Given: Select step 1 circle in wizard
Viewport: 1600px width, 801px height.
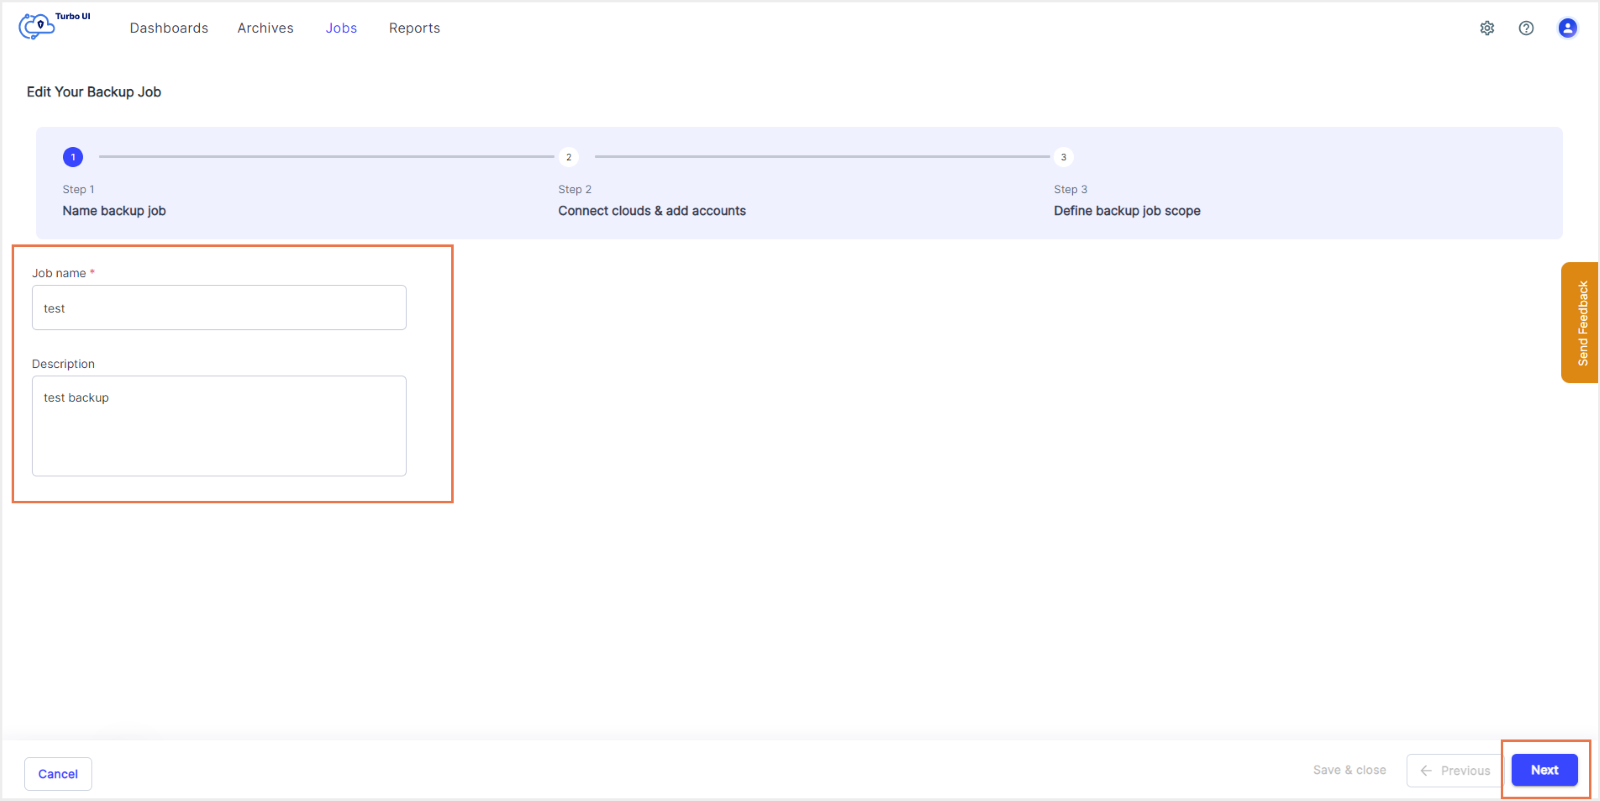Looking at the screenshot, I should (x=73, y=157).
